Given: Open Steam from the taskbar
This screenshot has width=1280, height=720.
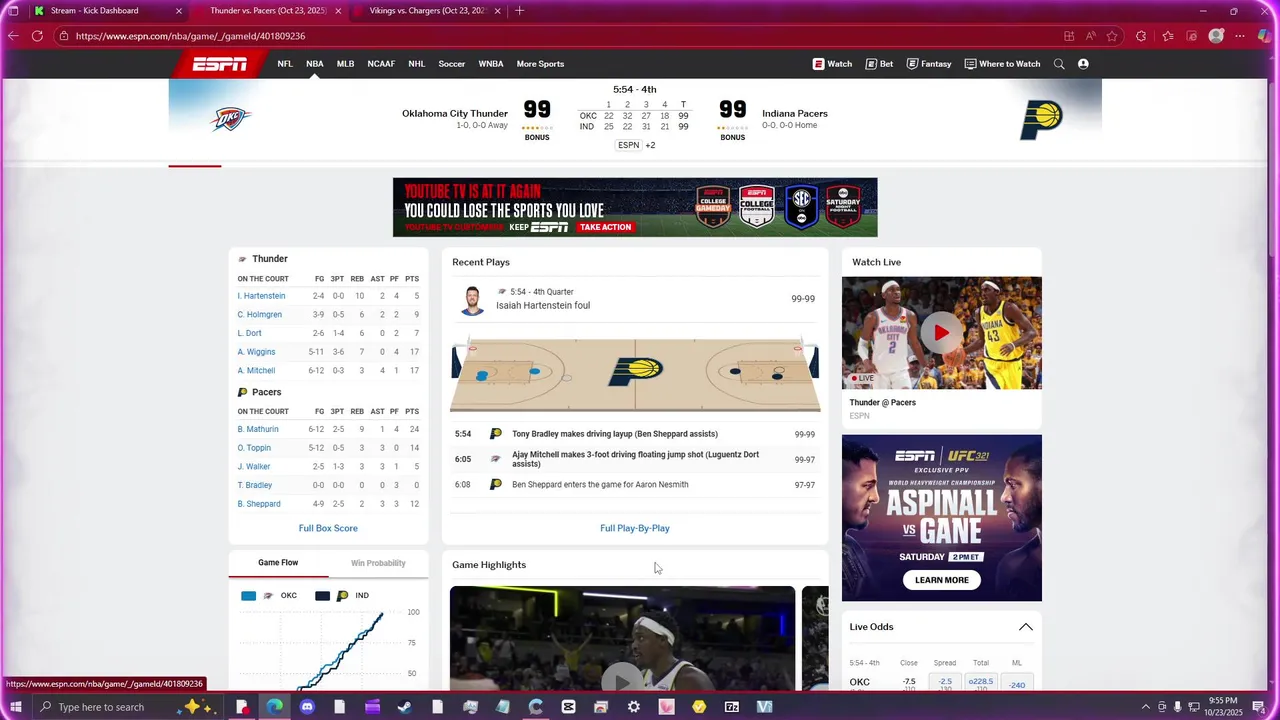Looking at the screenshot, I should point(405,707).
